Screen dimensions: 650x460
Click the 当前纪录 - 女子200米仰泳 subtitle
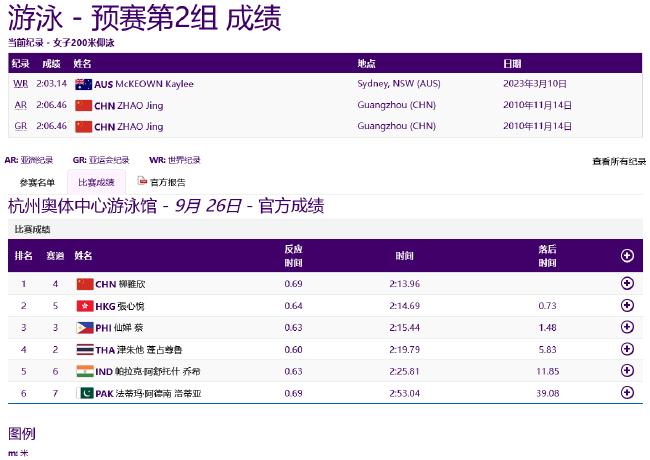pyautogui.click(x=61, y=43)
